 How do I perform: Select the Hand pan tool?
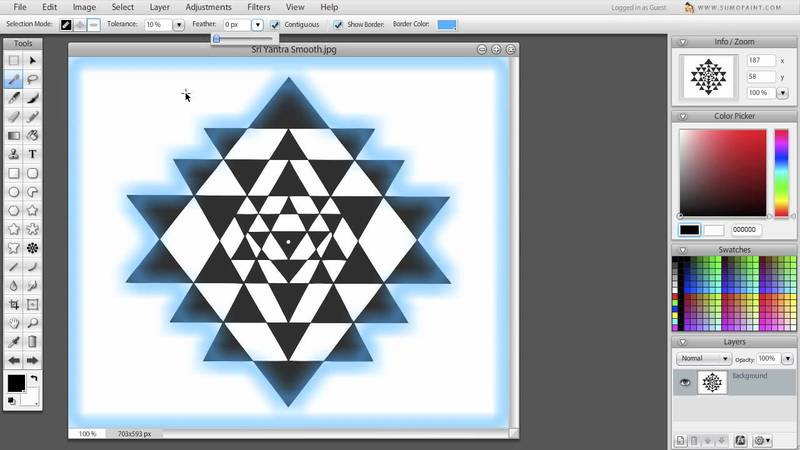coord(14,323)
